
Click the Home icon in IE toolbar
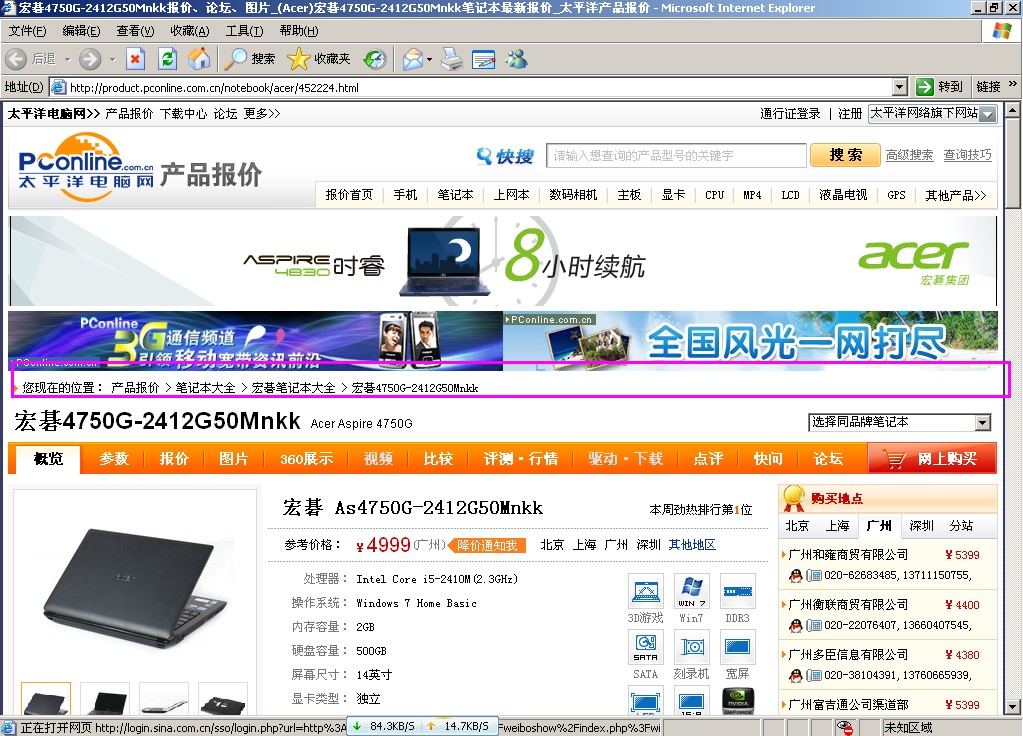tap(199, 59)
